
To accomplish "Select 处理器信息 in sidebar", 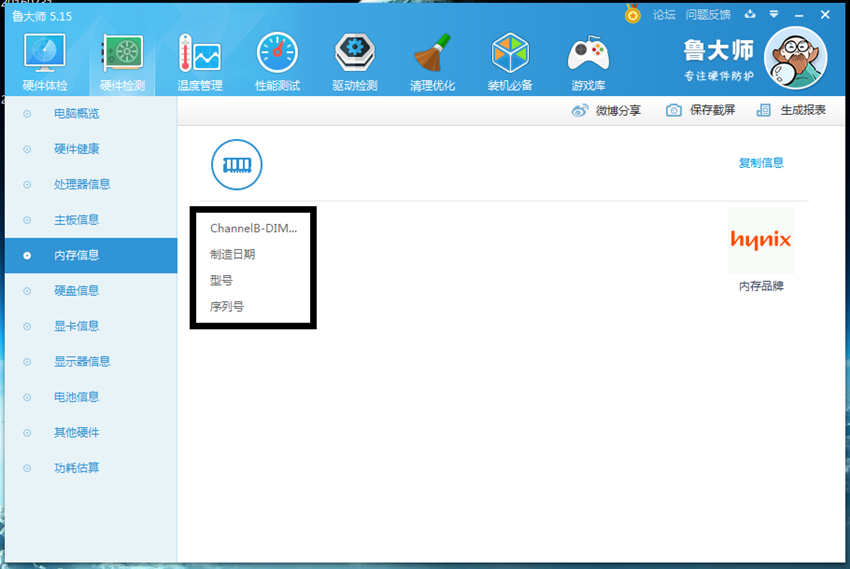I will (91, 184).
